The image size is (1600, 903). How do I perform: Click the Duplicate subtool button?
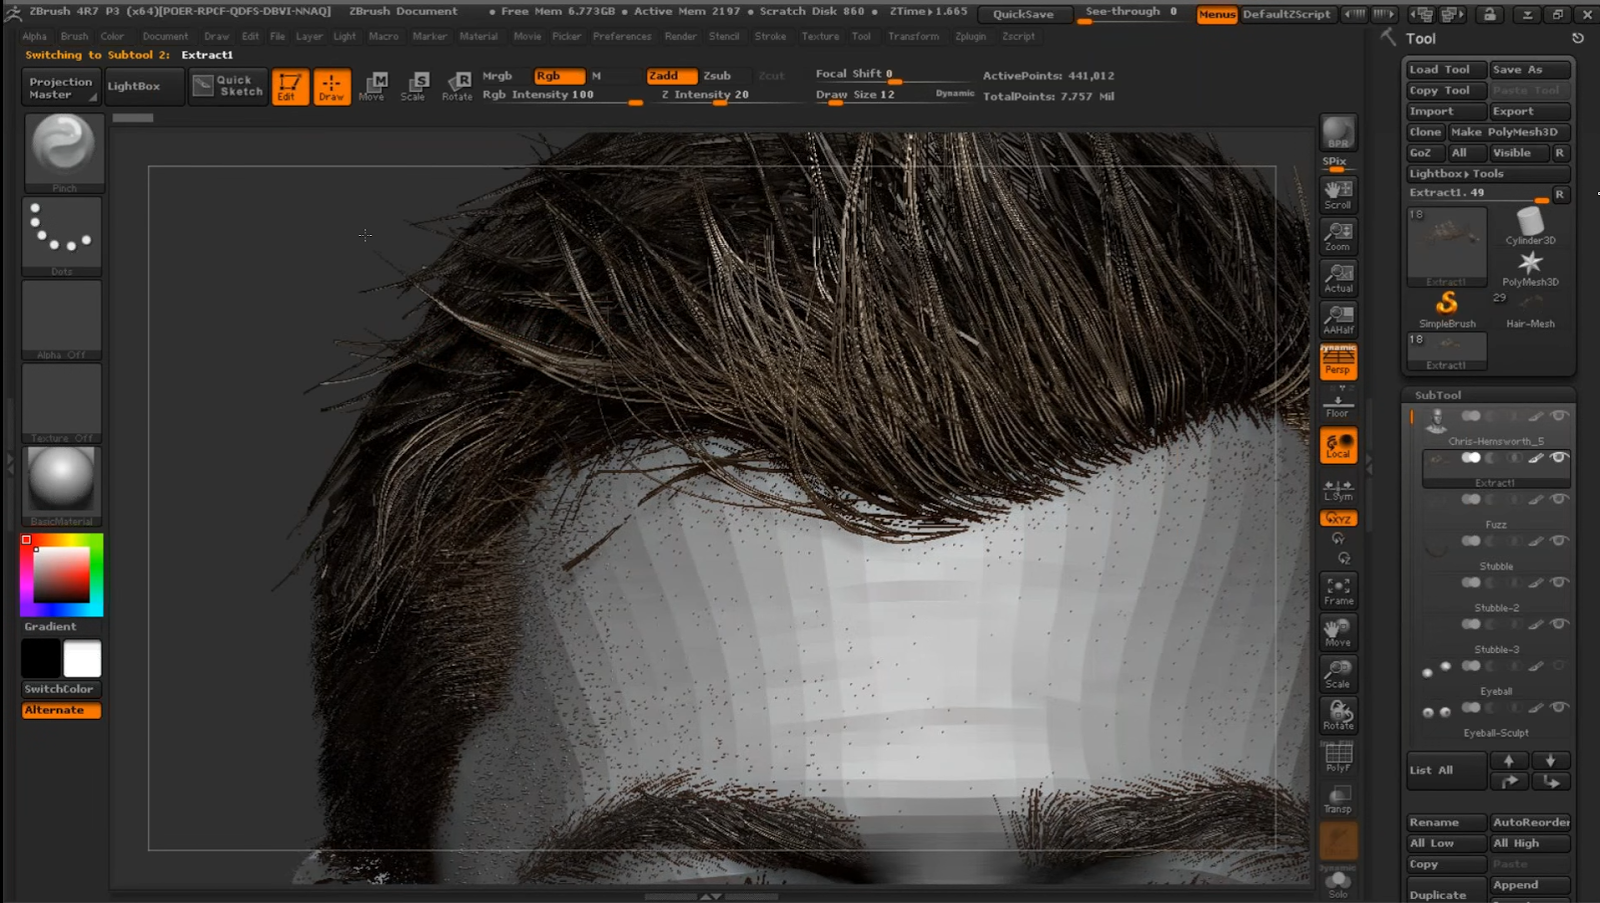(1446, 894)
